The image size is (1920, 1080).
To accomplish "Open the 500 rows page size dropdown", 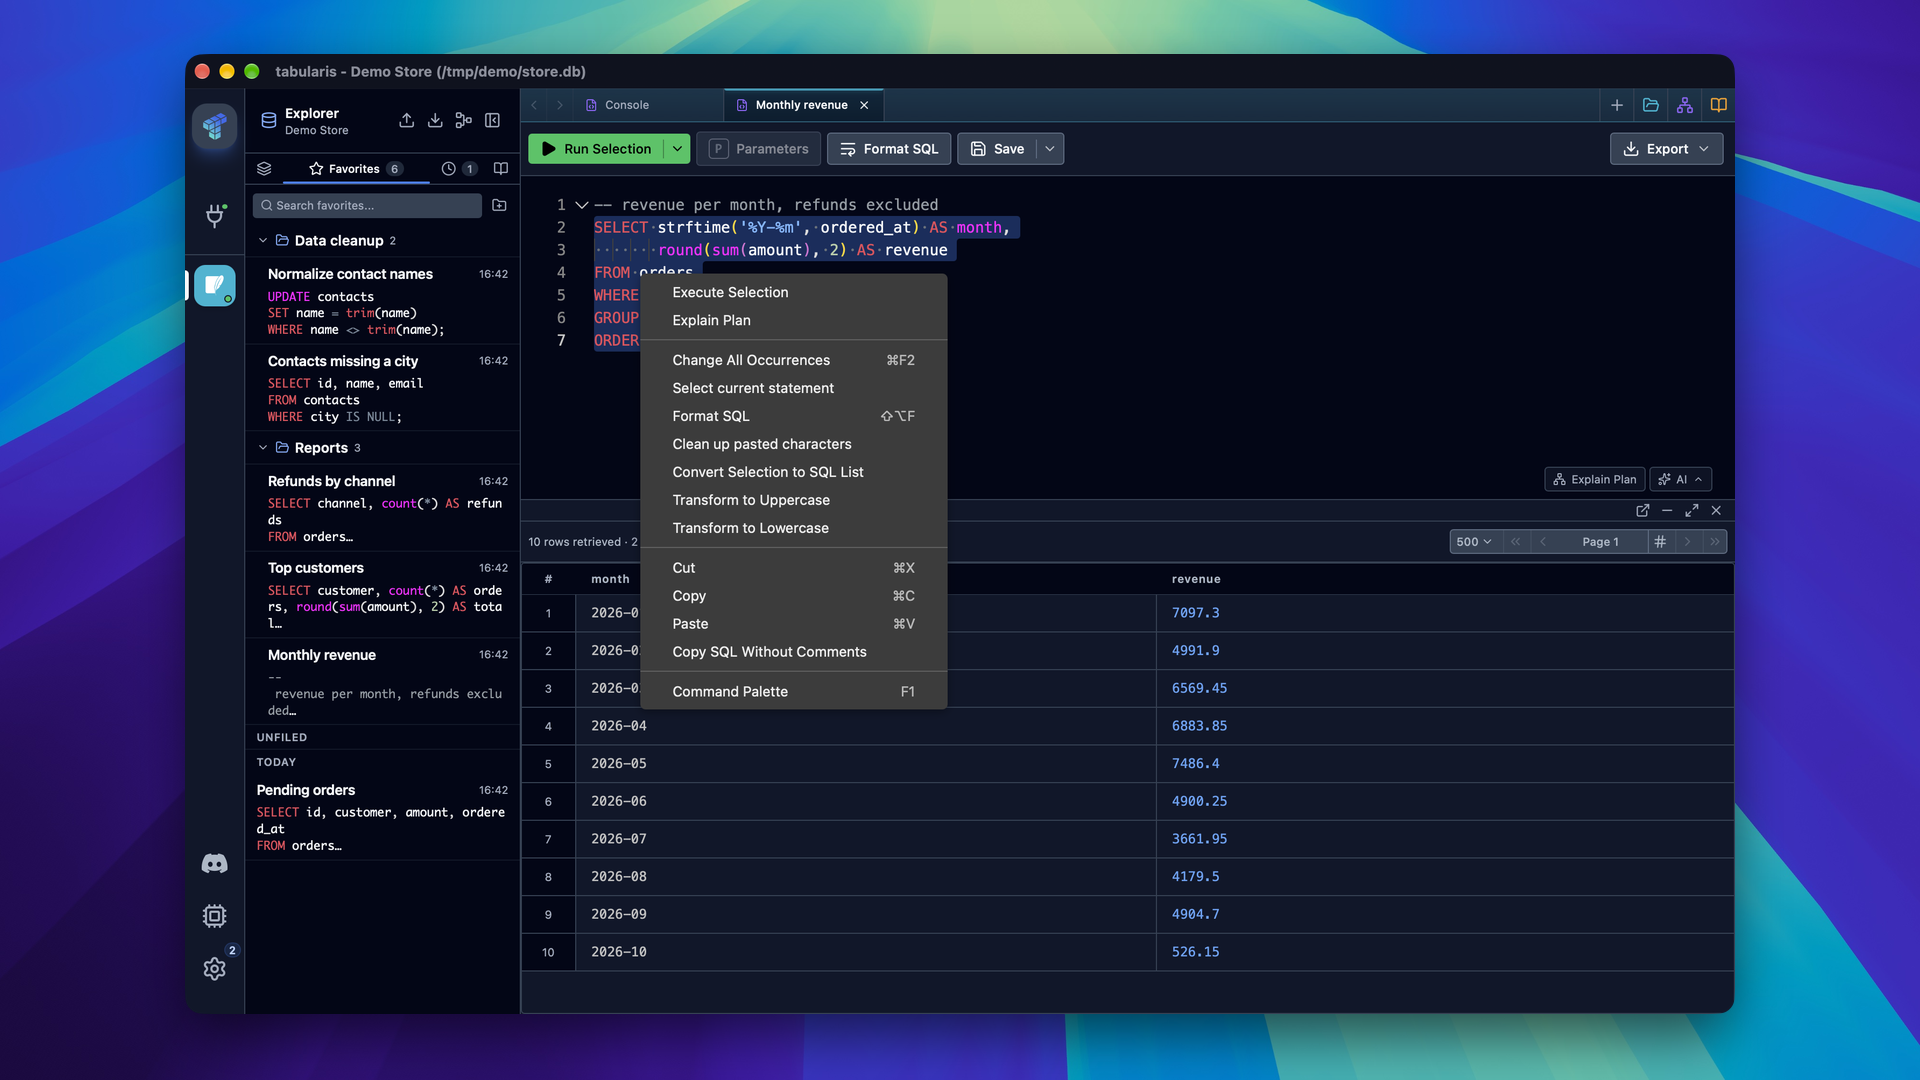I will click(1474, 542).
